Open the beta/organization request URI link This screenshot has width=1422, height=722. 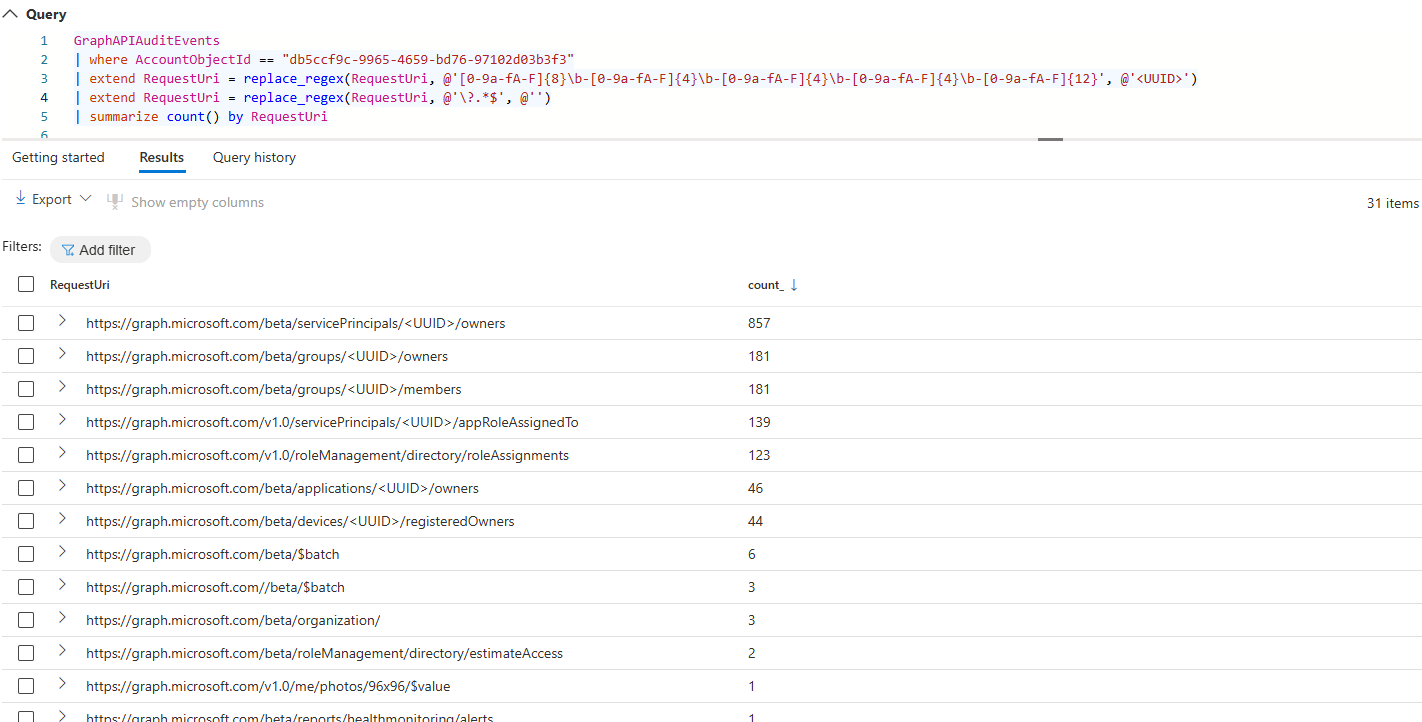coord(231,619)
